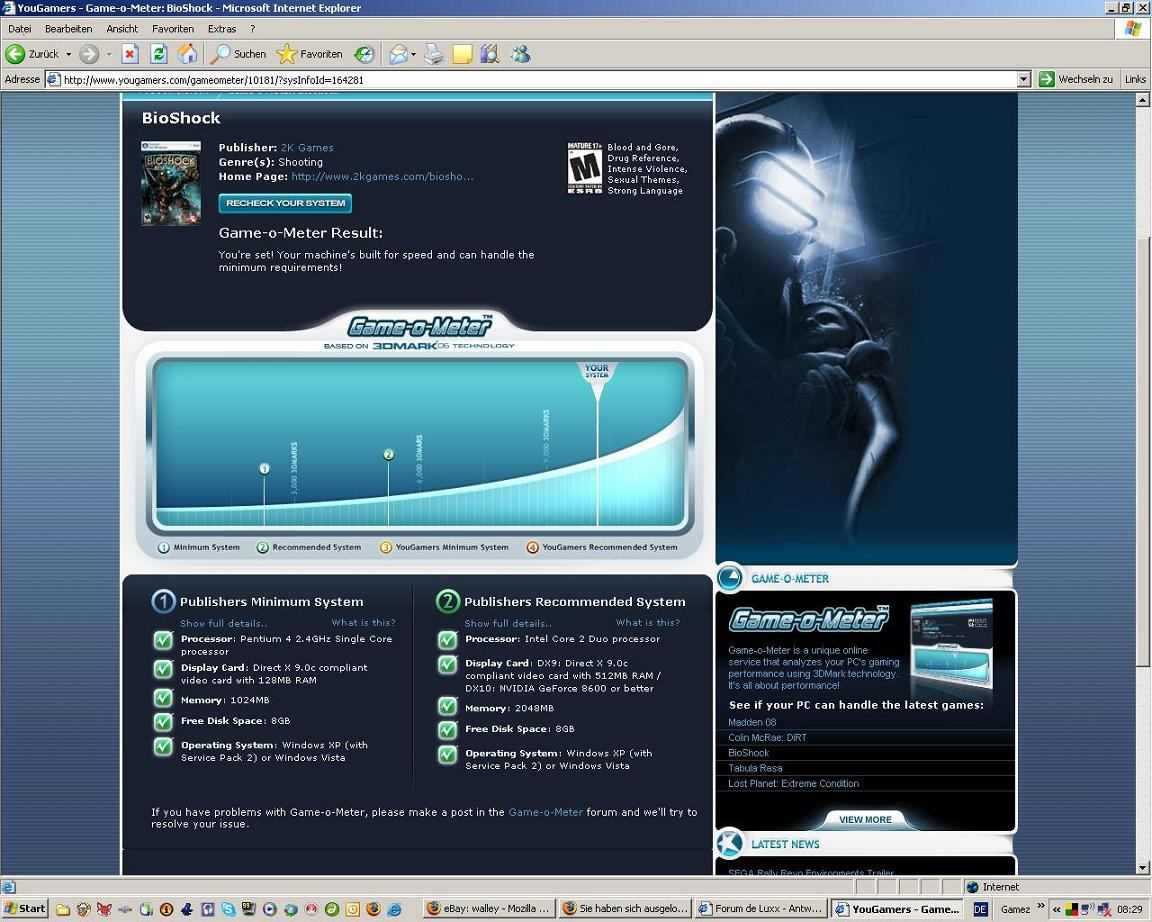Show full details of Minimum System
The image size is (1152, 922).
[223, 623]
